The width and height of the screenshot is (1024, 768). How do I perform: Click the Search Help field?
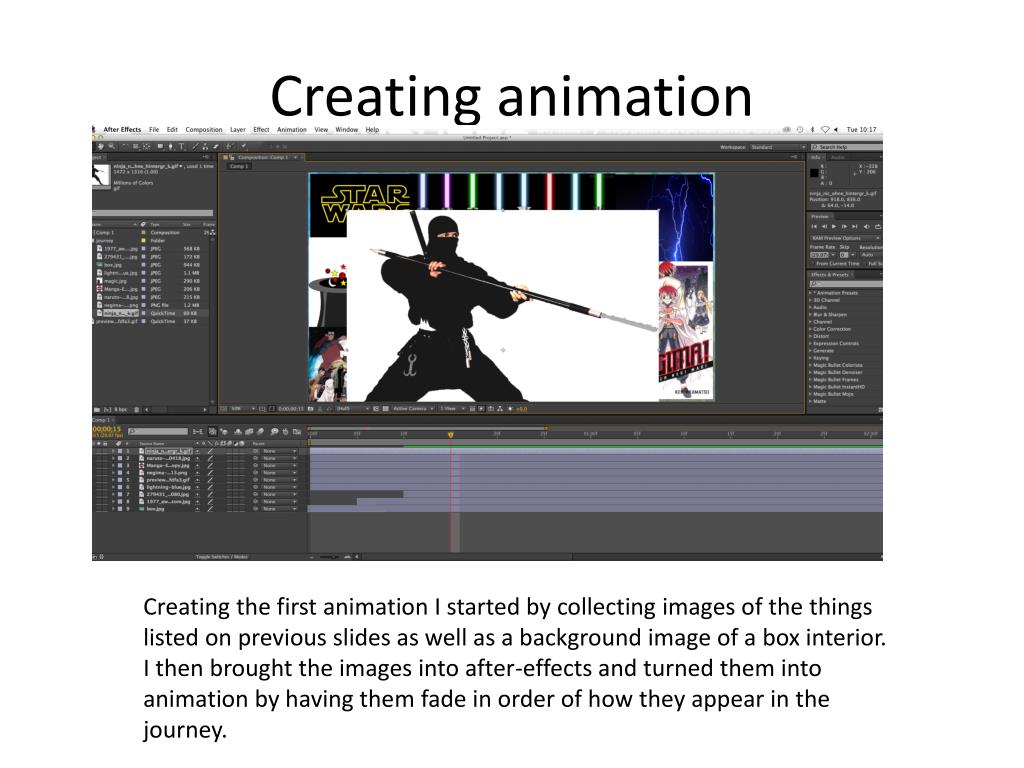point(847,148)
